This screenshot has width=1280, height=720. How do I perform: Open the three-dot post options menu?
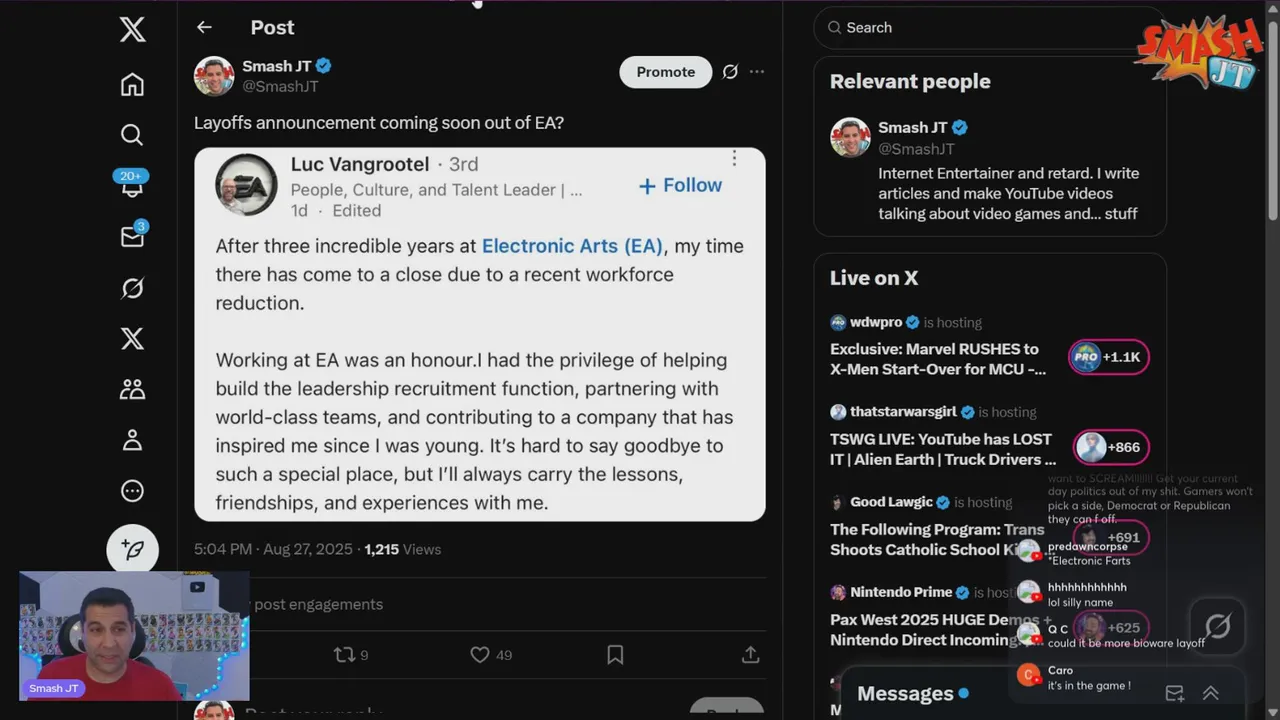pyautogui.click(x=757, y=72)
